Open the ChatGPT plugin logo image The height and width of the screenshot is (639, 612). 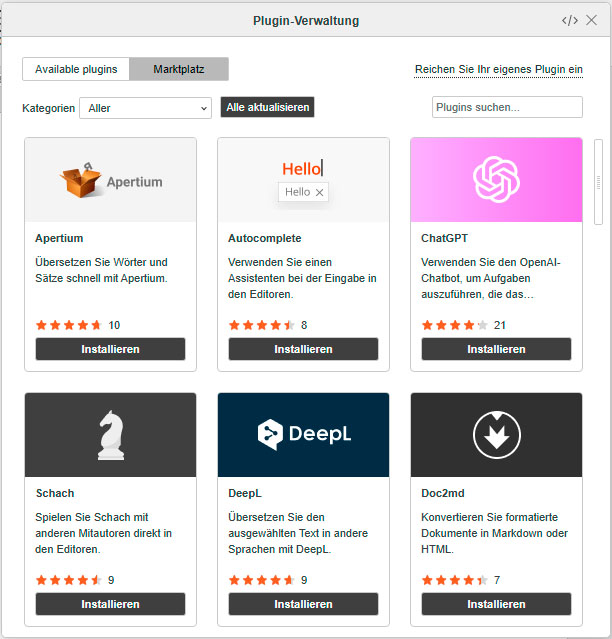coord(496,180)
